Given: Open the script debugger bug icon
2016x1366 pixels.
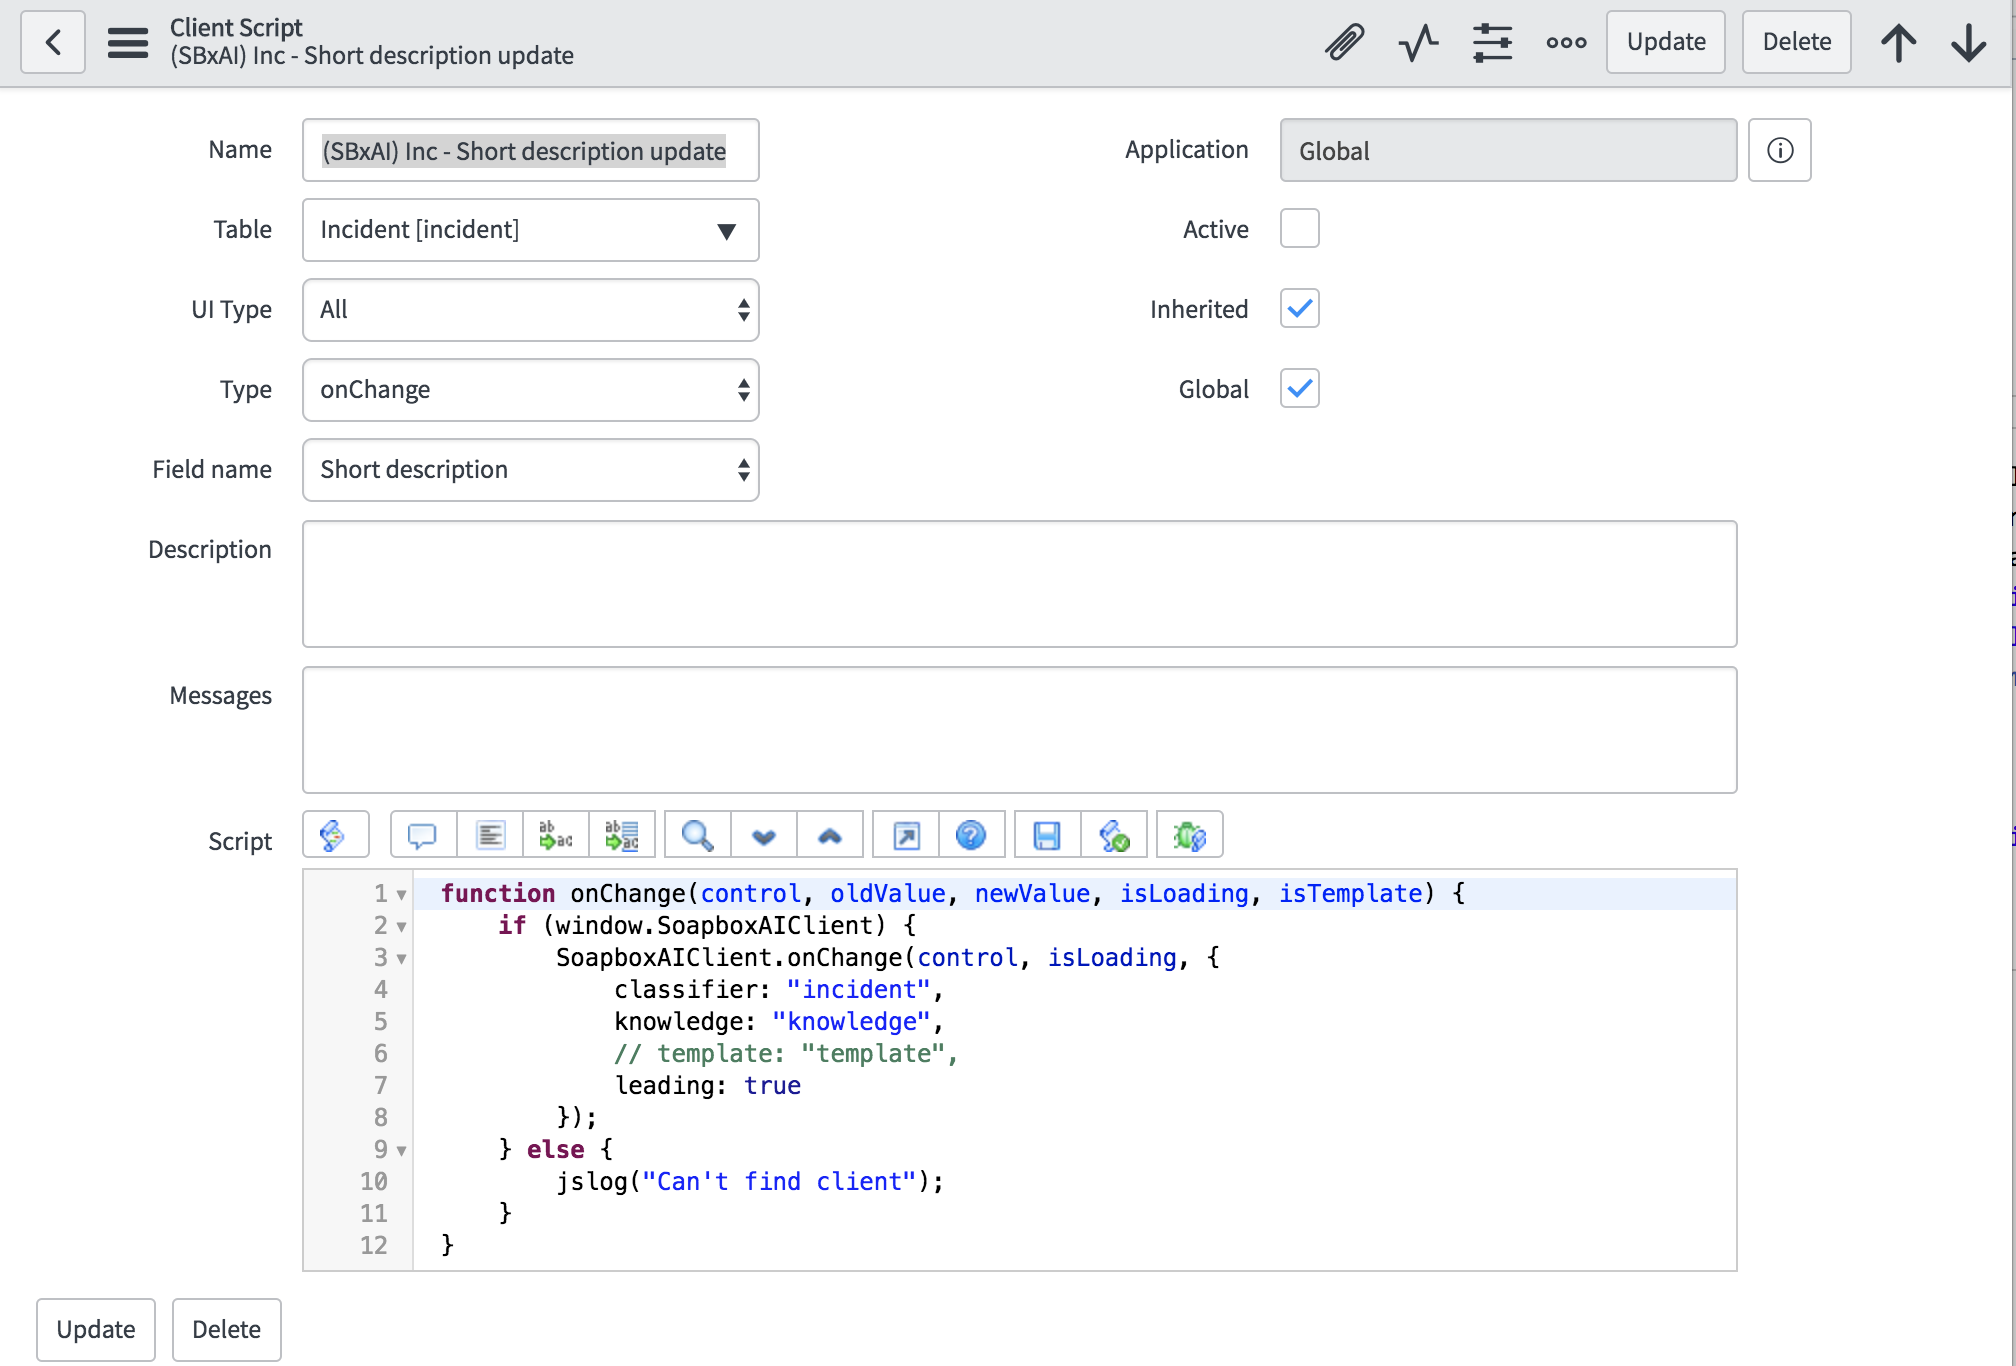Looking at the screenshot, I should 1189,835.
